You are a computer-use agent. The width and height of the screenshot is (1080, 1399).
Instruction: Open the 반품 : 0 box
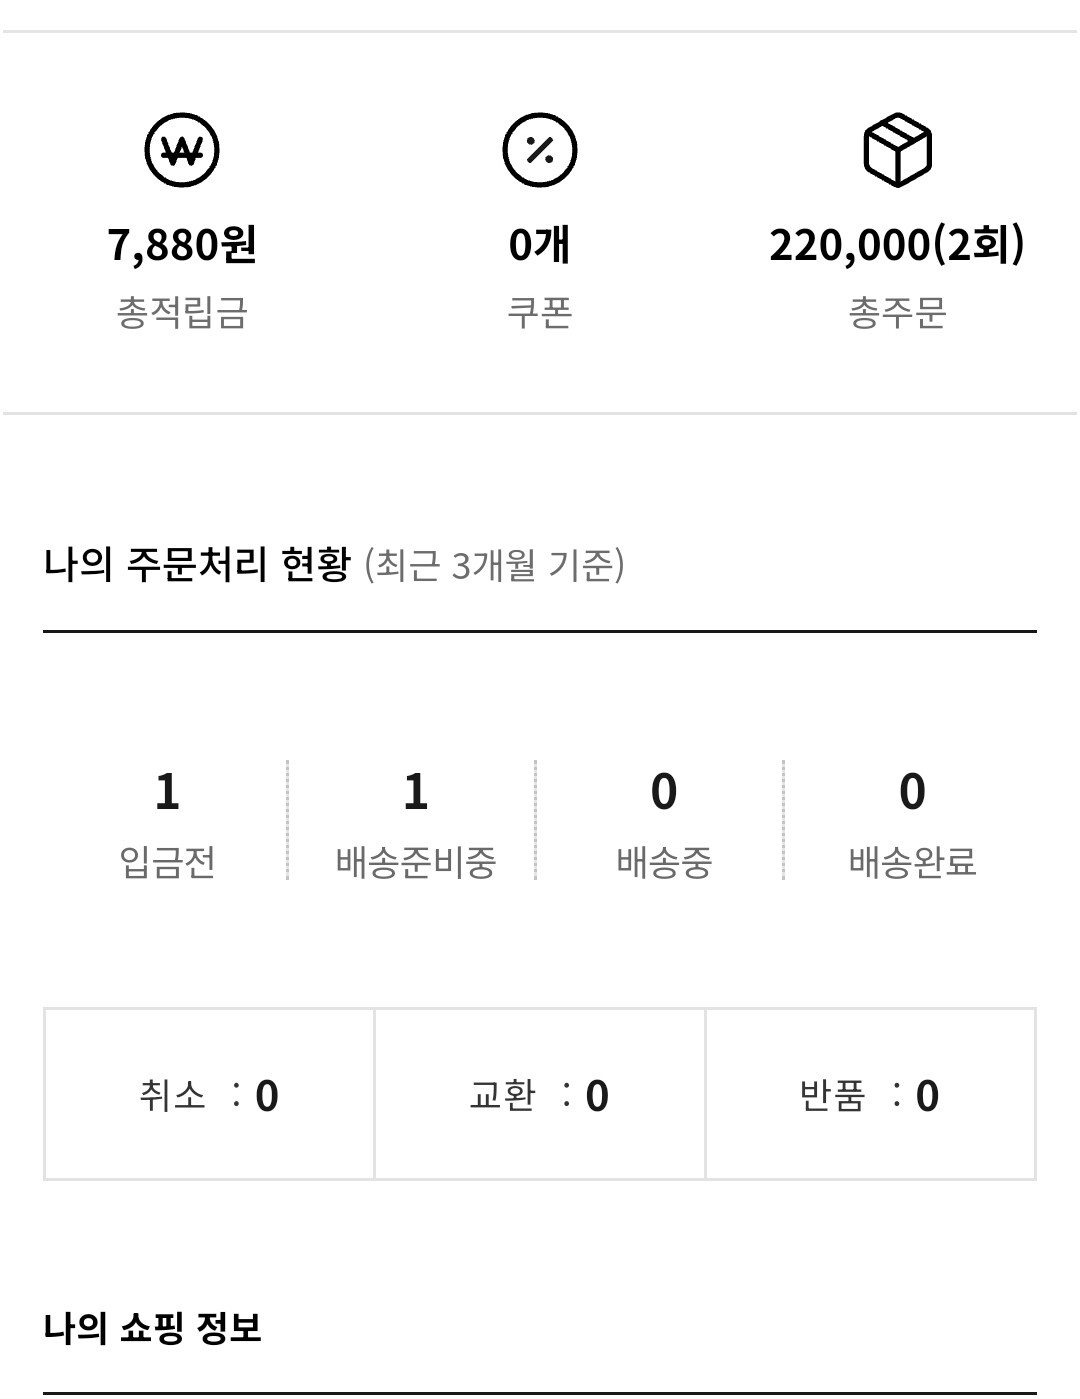click(x=870, y=1094)
